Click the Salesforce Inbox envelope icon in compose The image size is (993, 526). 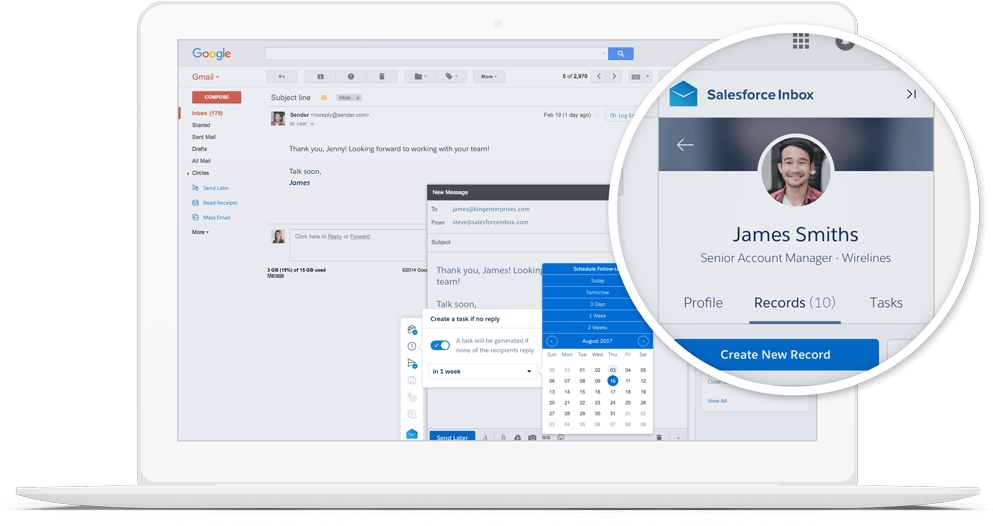[x=412, y=434]
